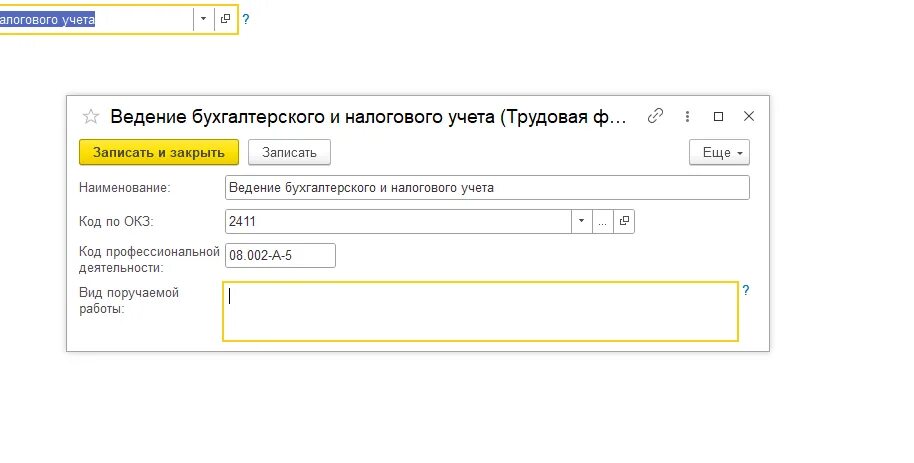Open the Еще dropdown menu

pyautogui.click(x=719, y=152)
